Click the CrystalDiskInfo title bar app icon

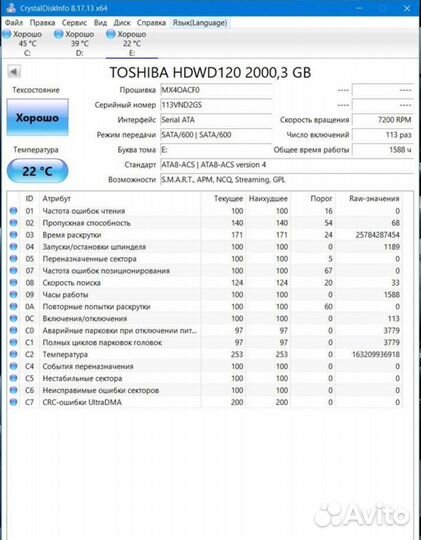(x=10, y=8)
